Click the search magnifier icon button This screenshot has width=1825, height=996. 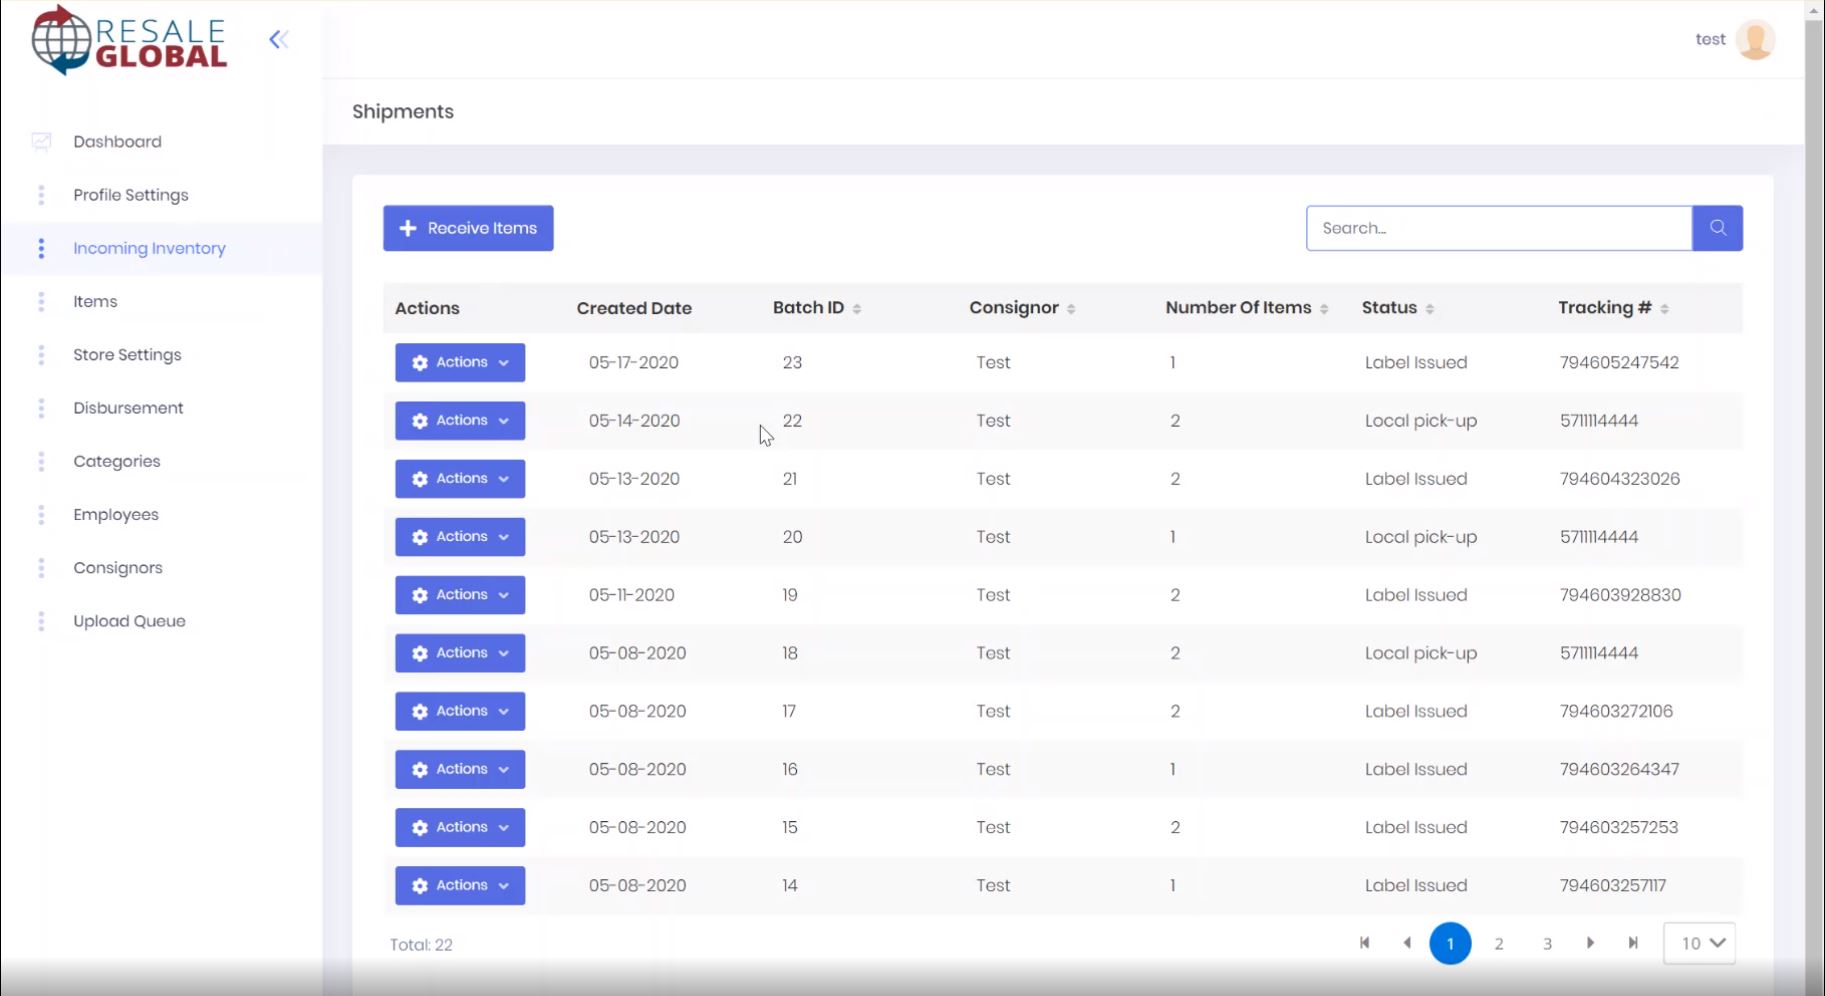coord(1717,228)
